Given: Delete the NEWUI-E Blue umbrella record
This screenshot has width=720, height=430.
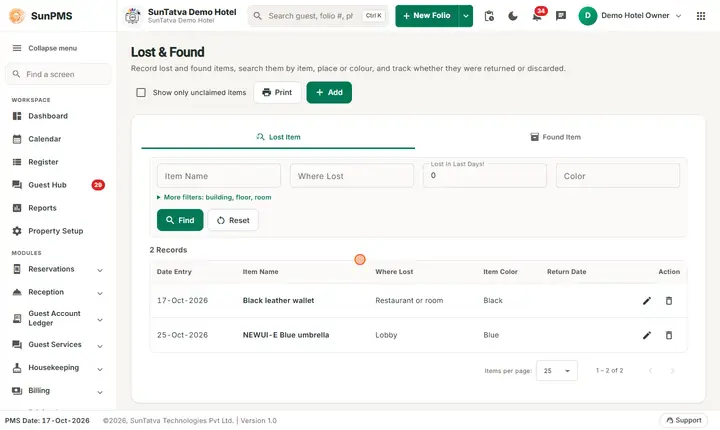Looking at the screenshot, I should [x=669, y=335].
